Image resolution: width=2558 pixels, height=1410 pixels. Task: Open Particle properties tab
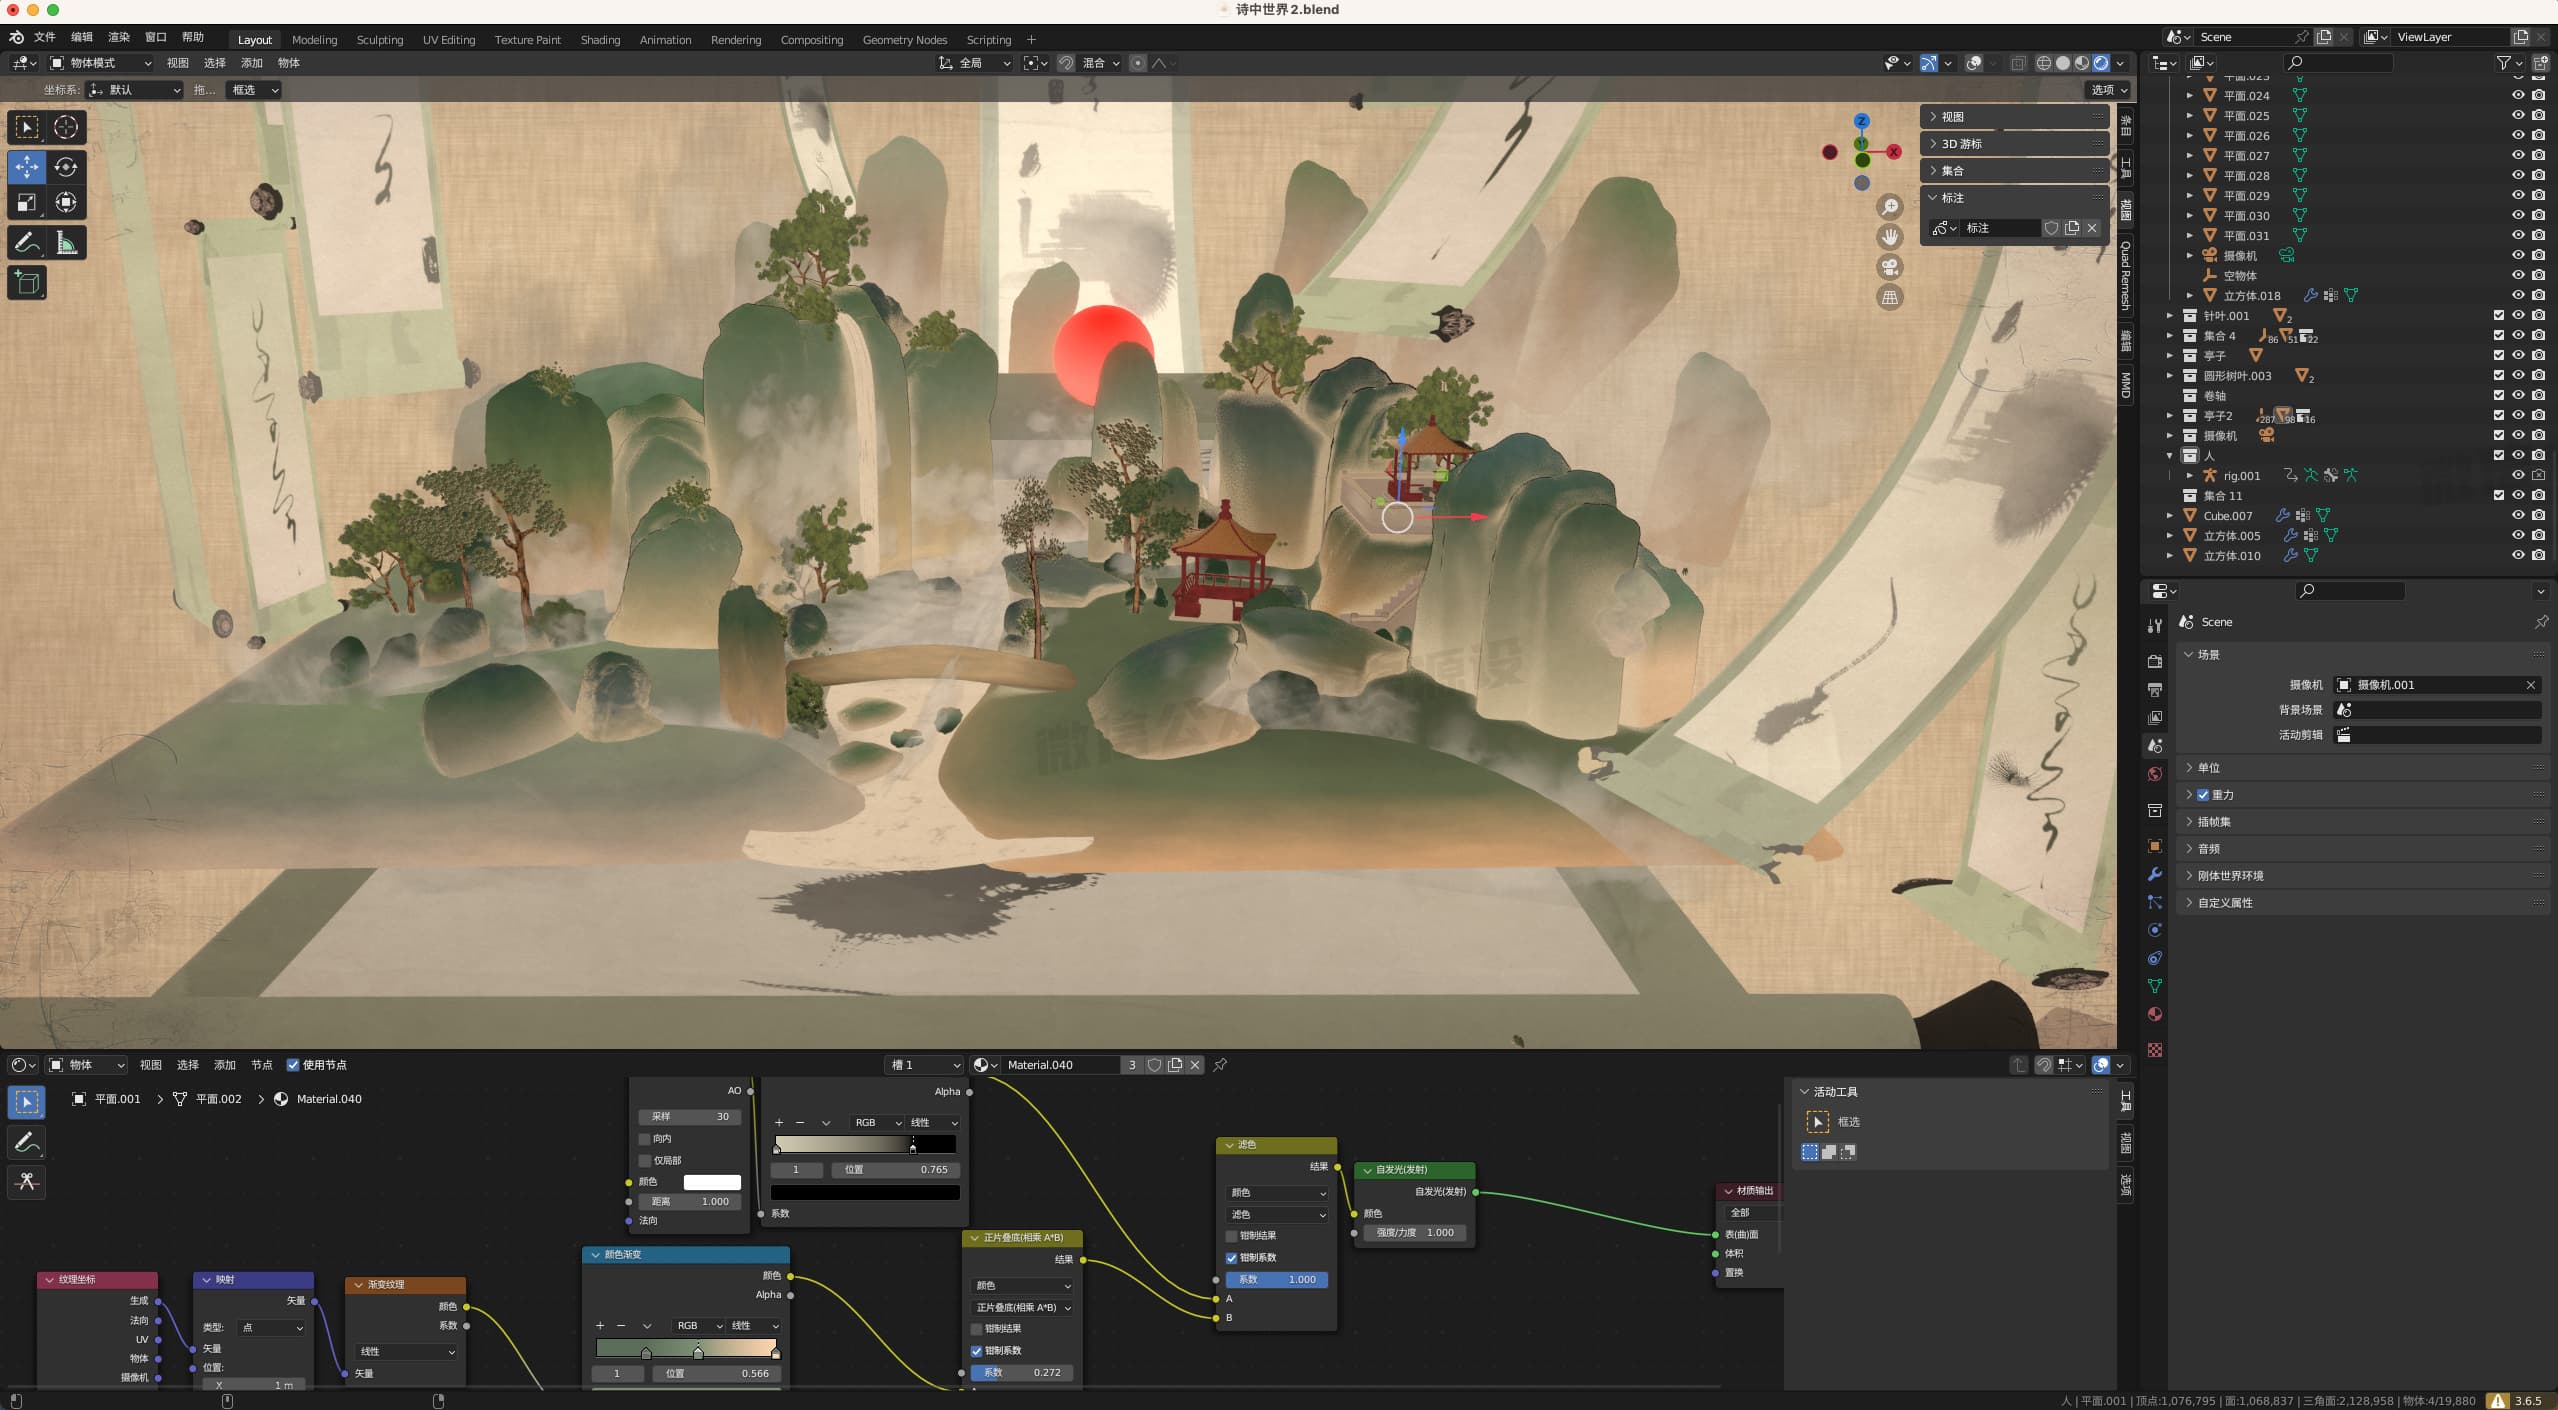2155,902
